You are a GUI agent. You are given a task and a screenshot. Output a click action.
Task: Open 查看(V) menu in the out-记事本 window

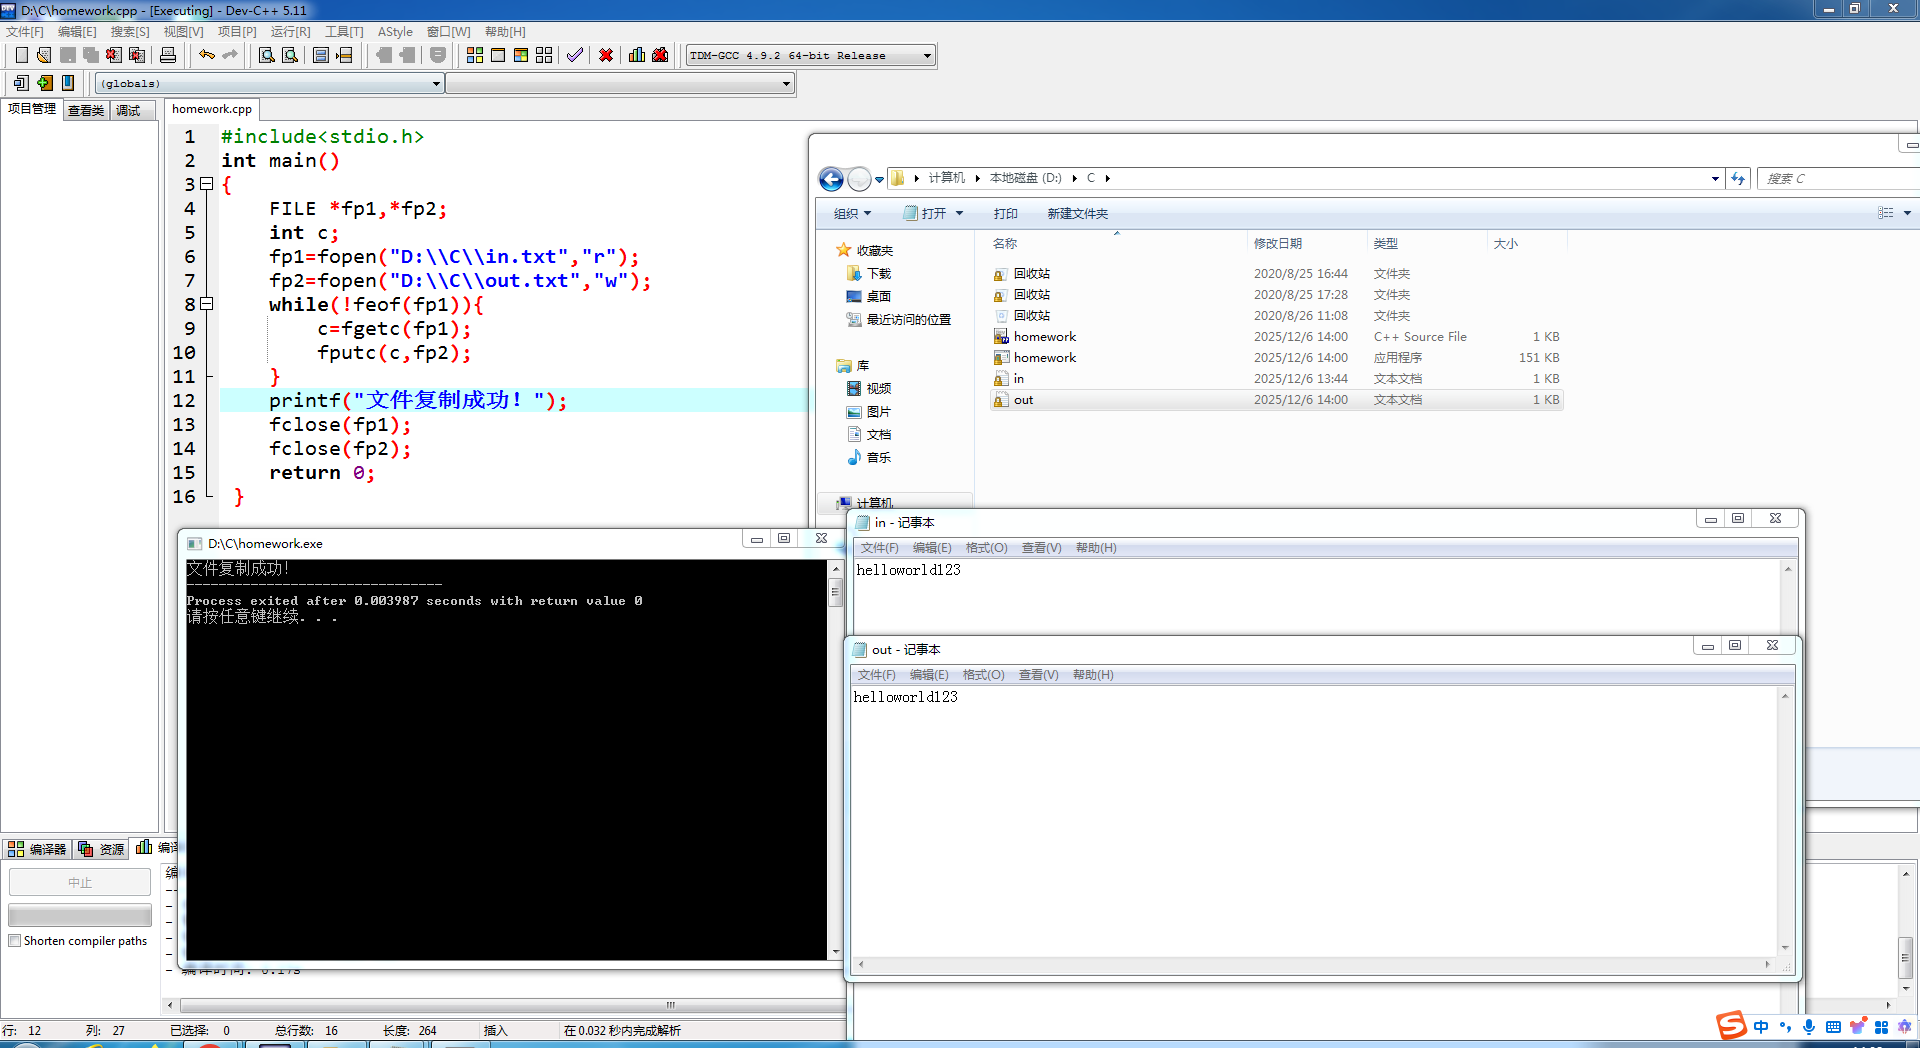pos(1038,675)
